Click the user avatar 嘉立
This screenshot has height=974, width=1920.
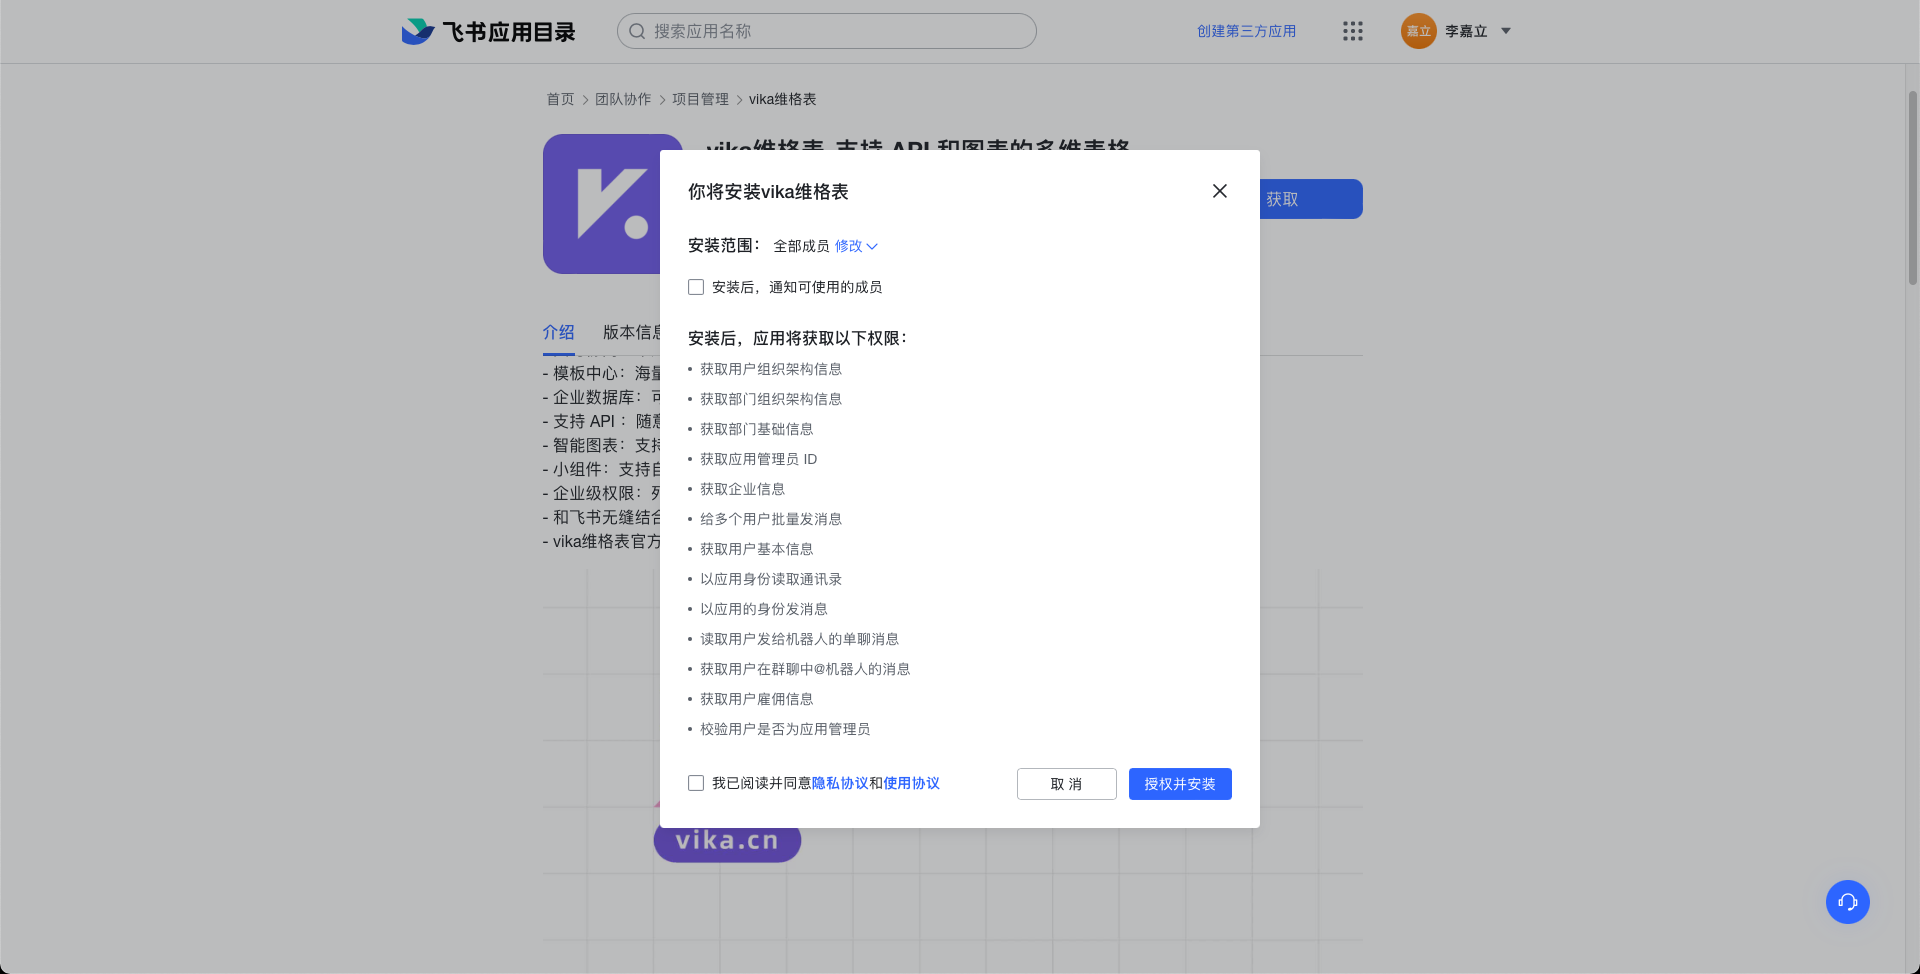pyautogui.click(x=1418, y=31)
